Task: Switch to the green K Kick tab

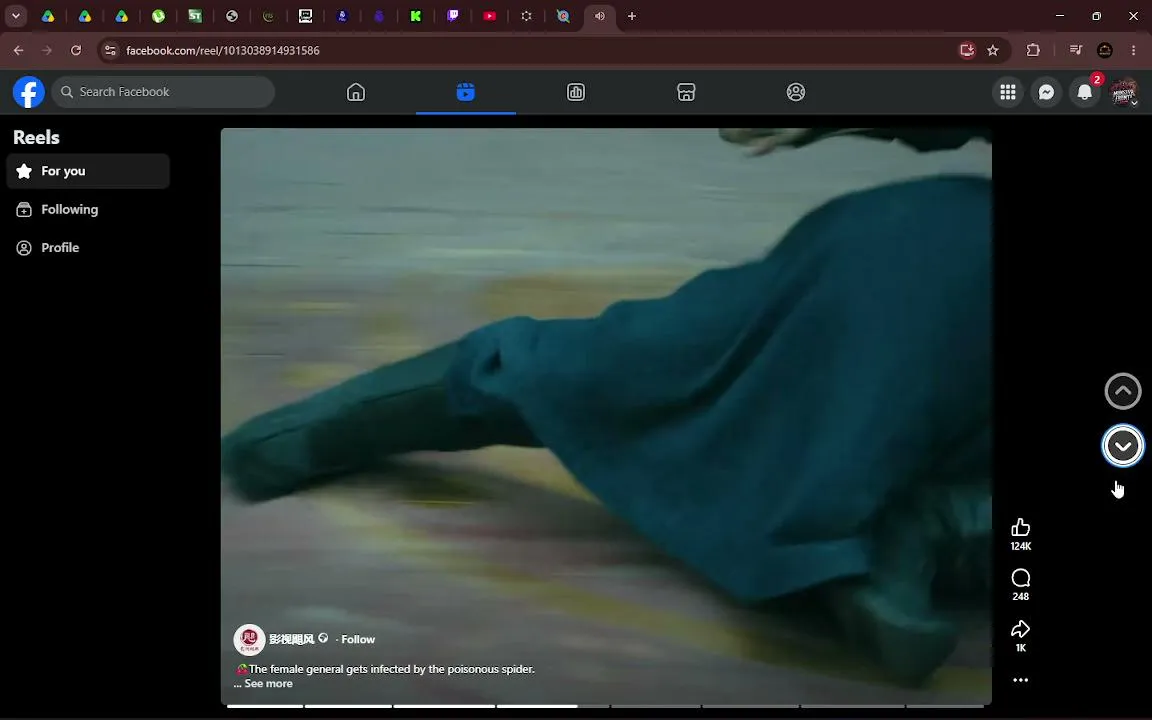Action: coord(416,16)
